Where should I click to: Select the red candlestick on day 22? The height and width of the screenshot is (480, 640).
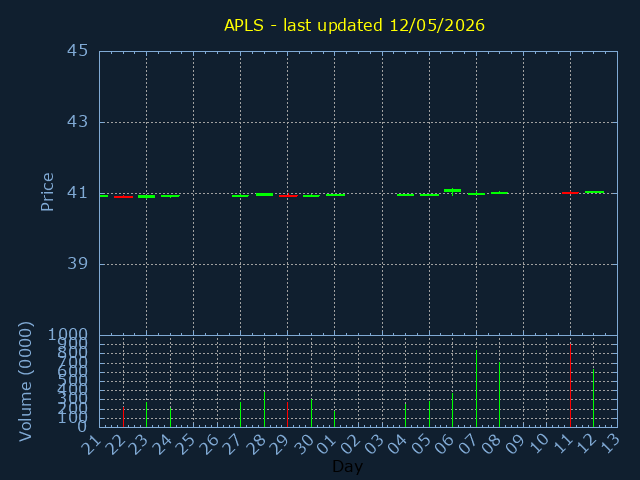pos(123,197)
